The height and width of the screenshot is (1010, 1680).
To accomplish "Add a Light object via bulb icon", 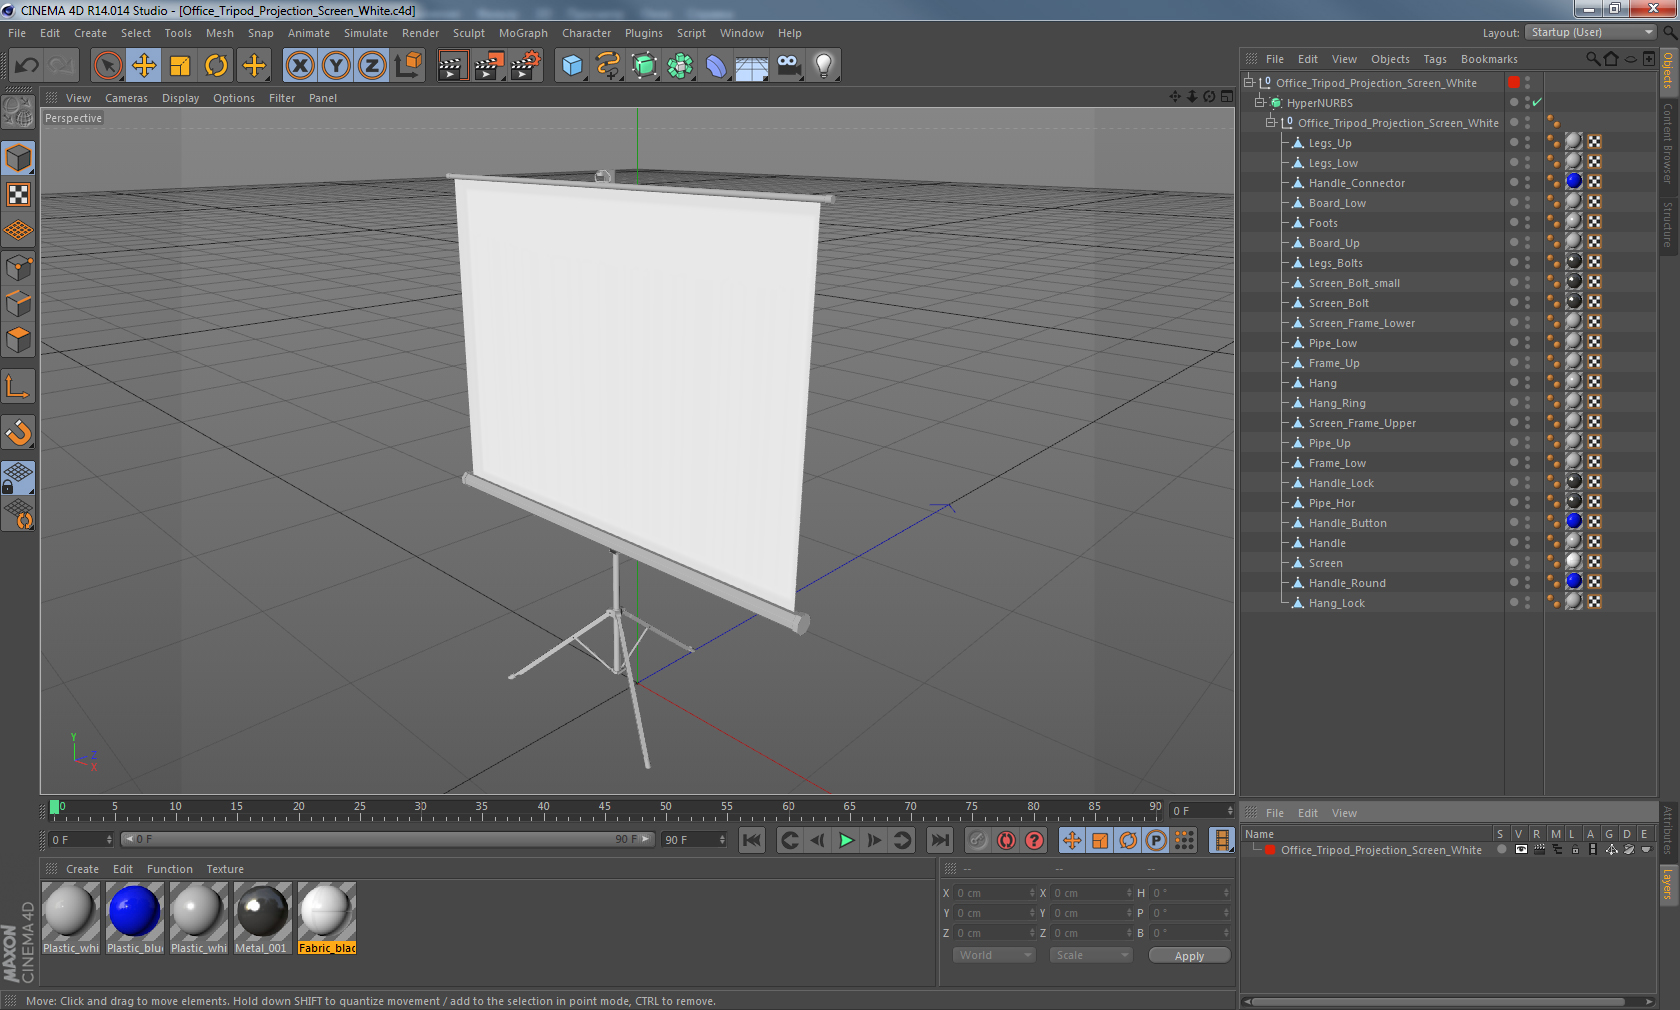I will 823,66.
